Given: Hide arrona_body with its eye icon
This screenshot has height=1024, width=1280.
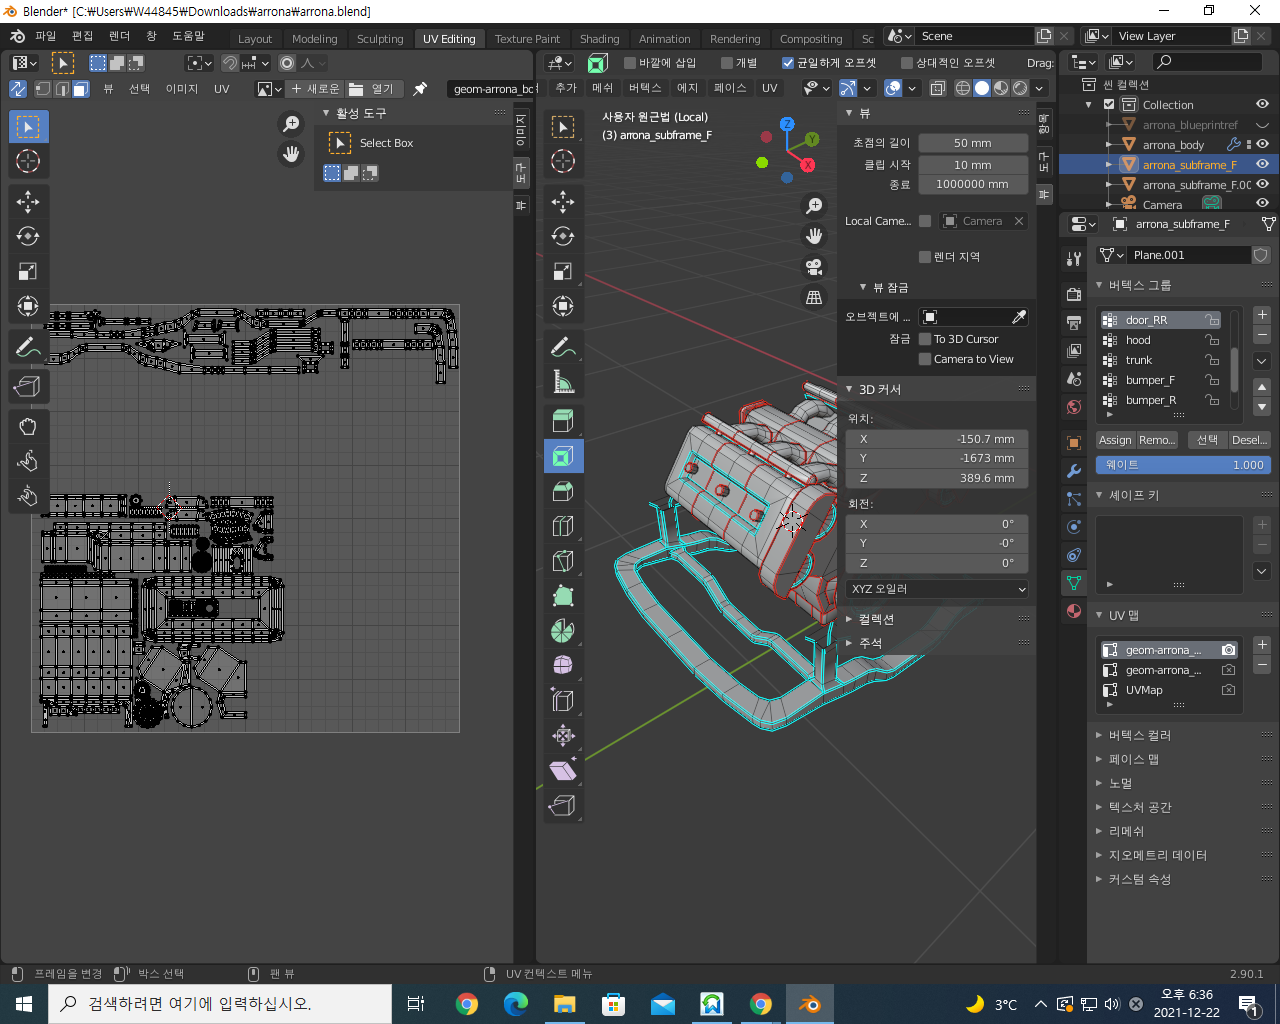Looking at the screenshot, I should click(1262, 145).
